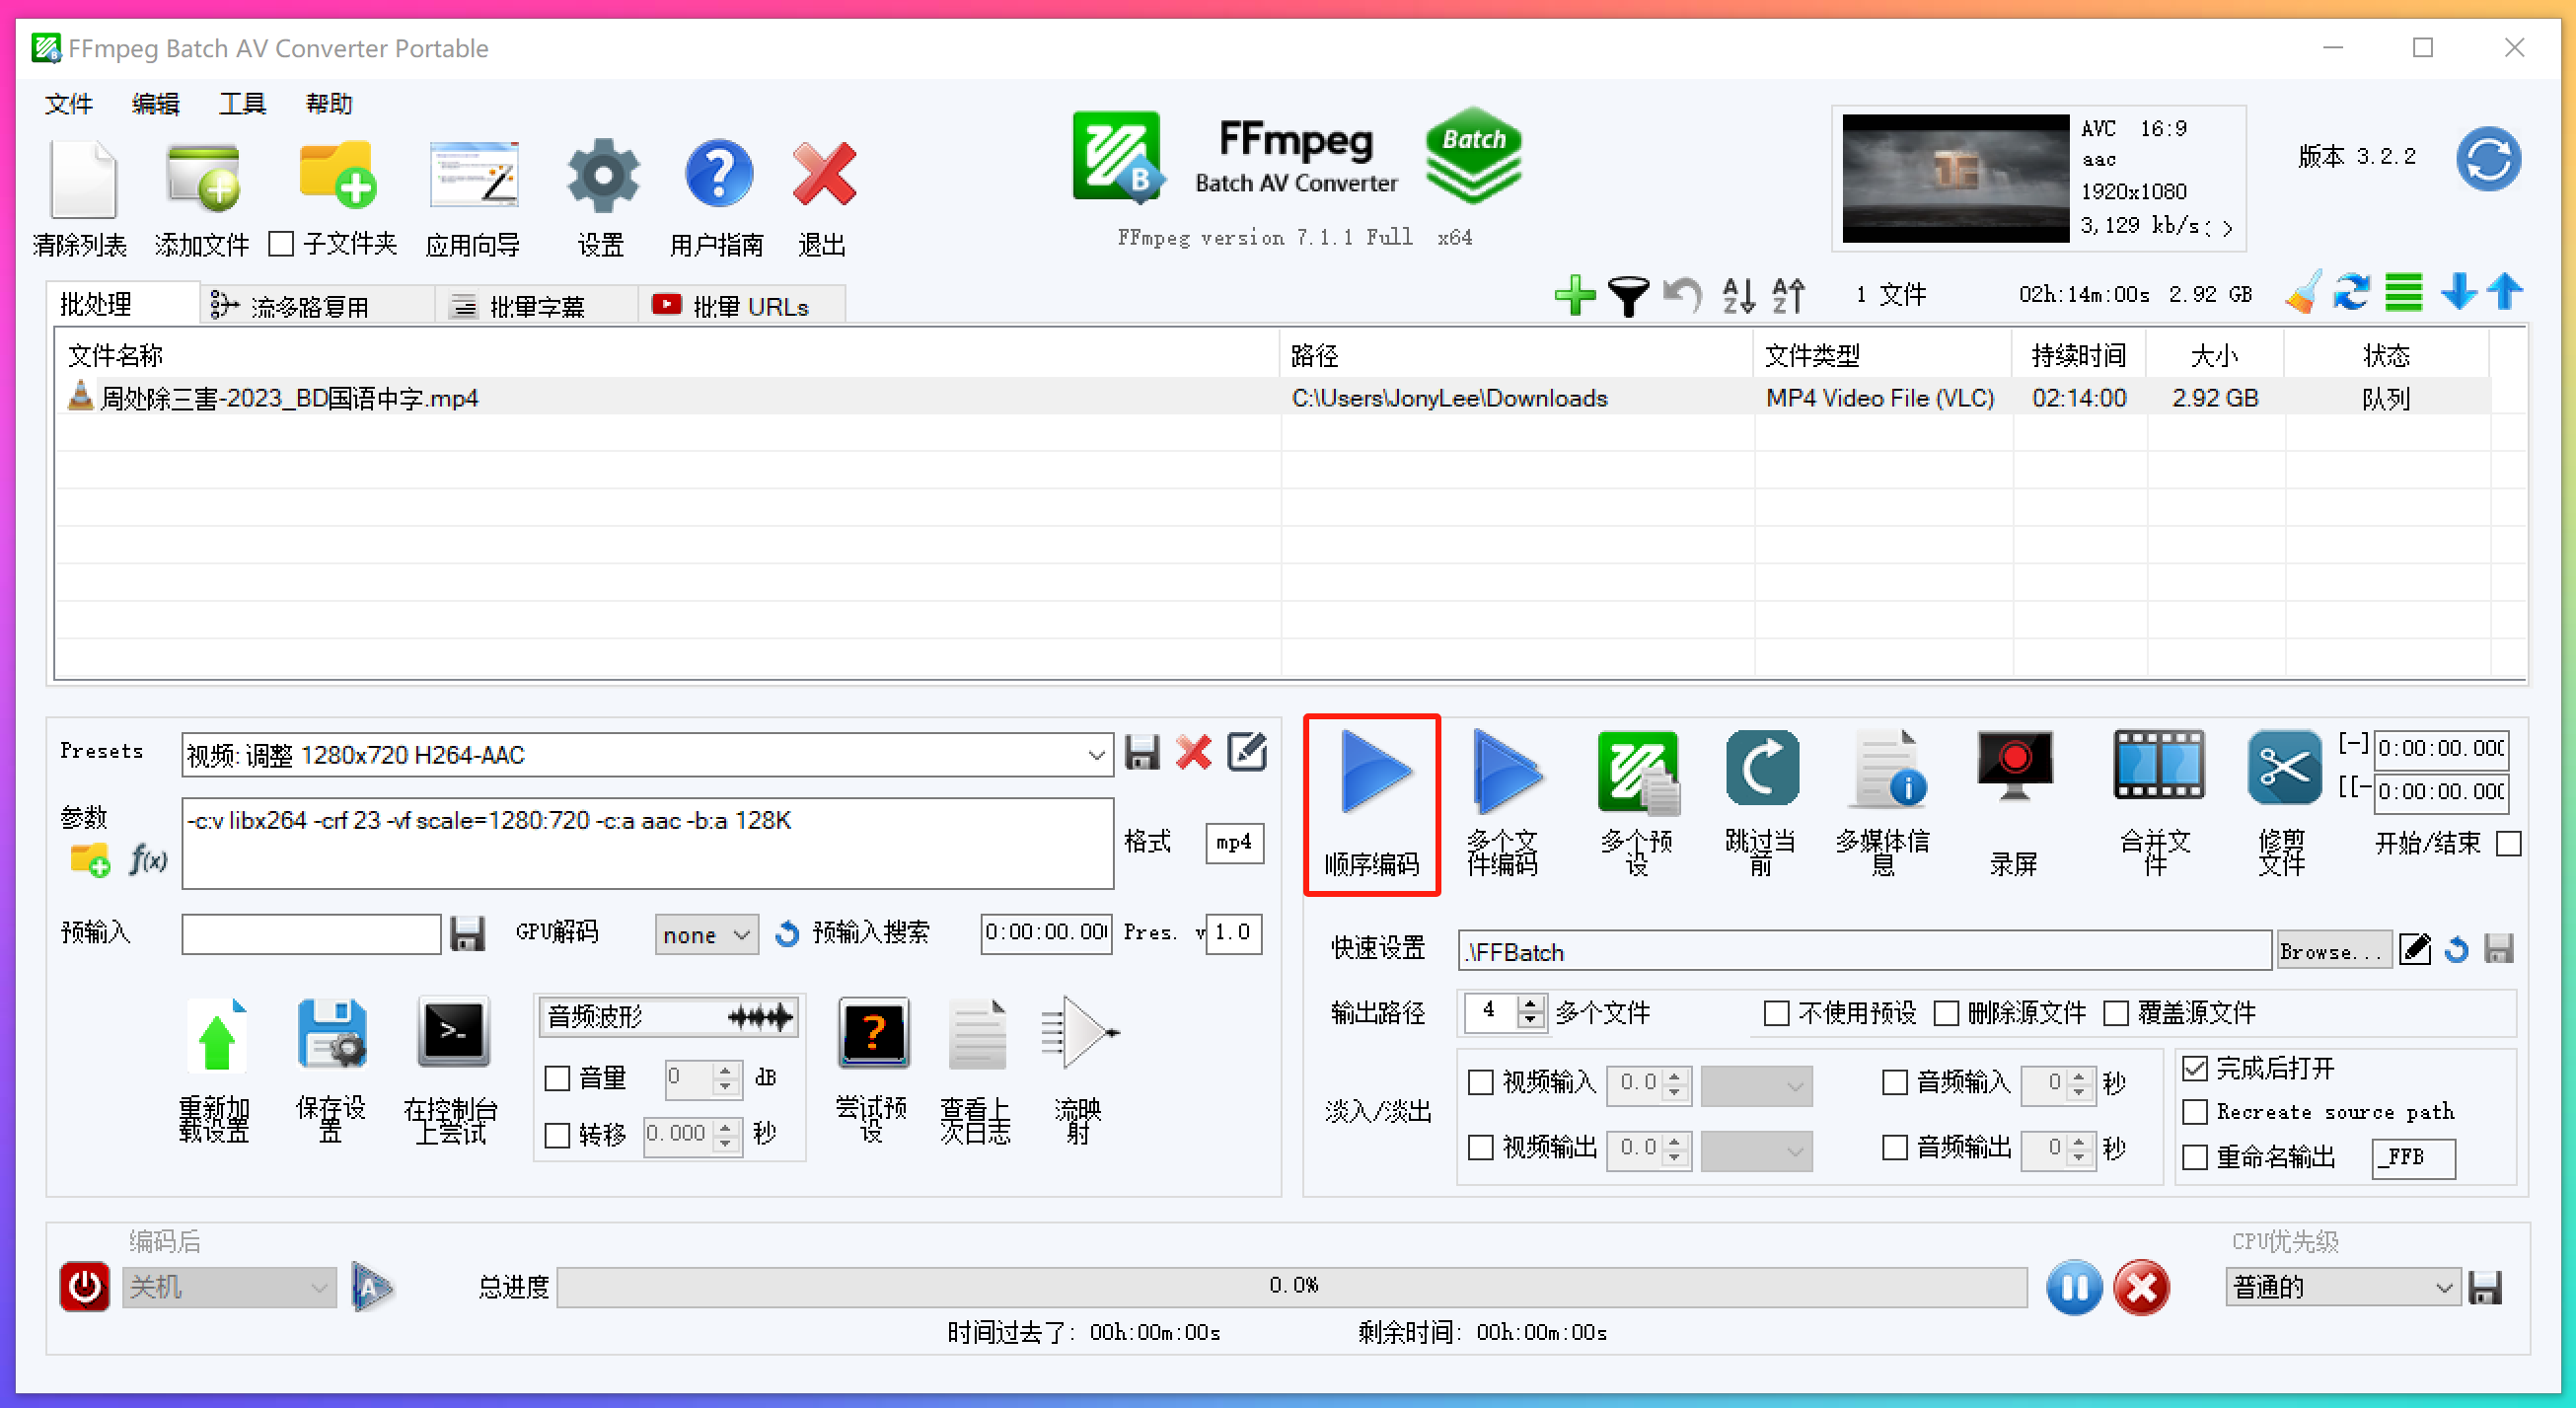The image size is (2576, 1408).
Task: Click the blue pause encoding button
Action: point(2073,1288)
